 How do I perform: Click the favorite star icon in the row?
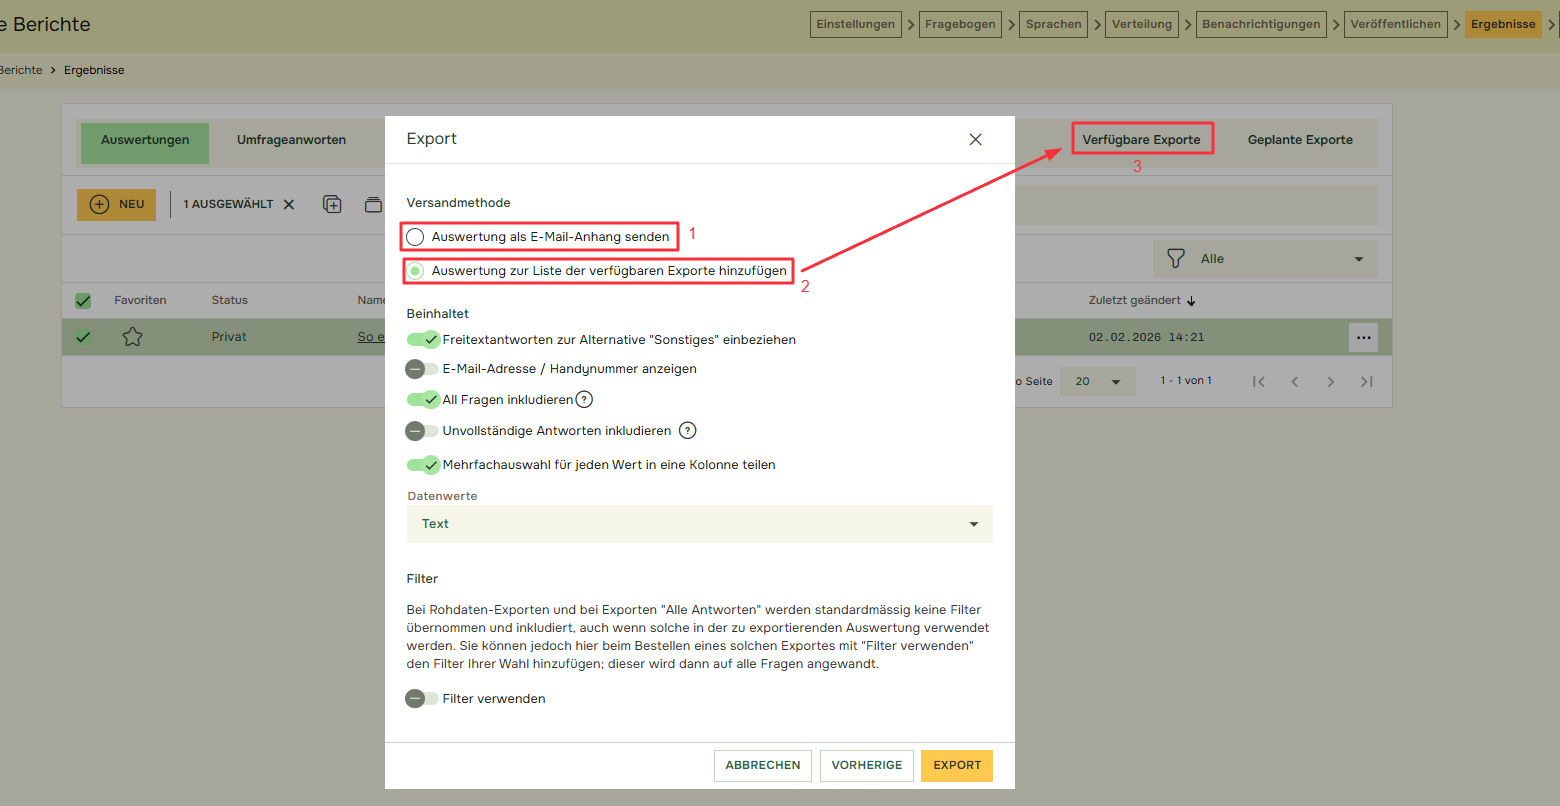(132, 337)
